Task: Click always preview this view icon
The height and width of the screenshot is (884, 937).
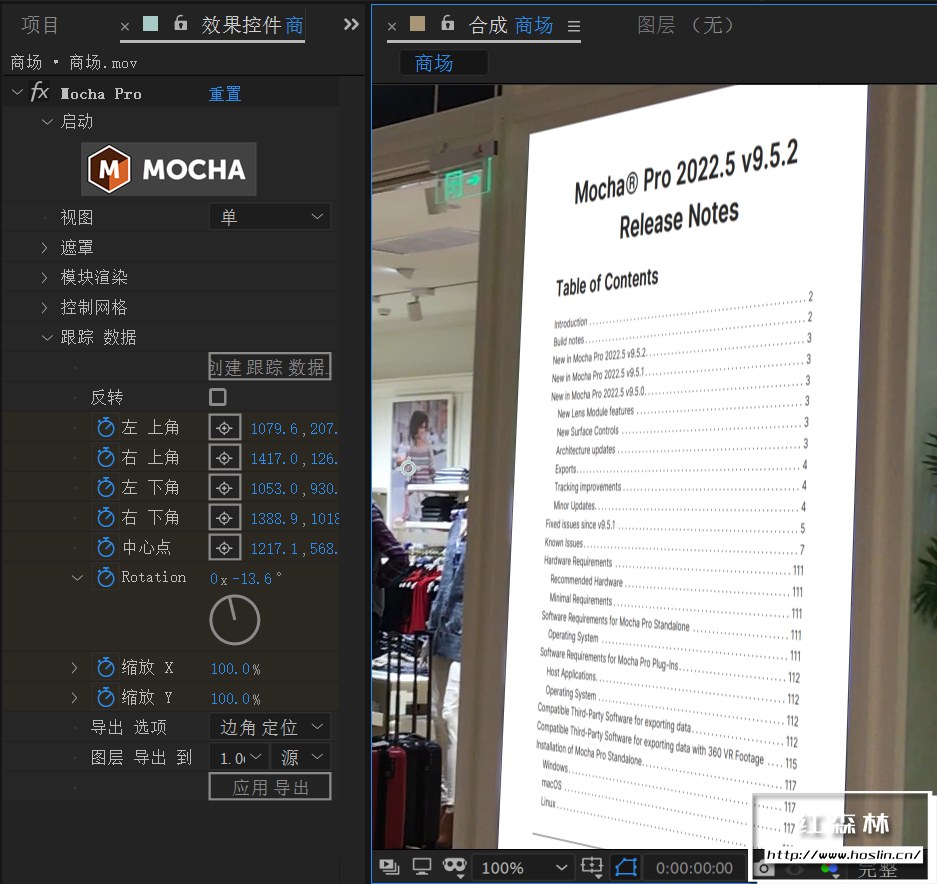Action: (390, 867)
